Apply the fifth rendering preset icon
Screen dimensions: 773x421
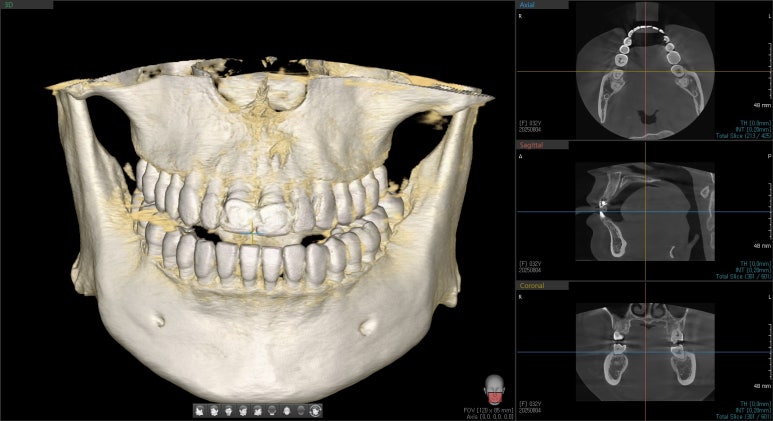click(x=257, y=410)
